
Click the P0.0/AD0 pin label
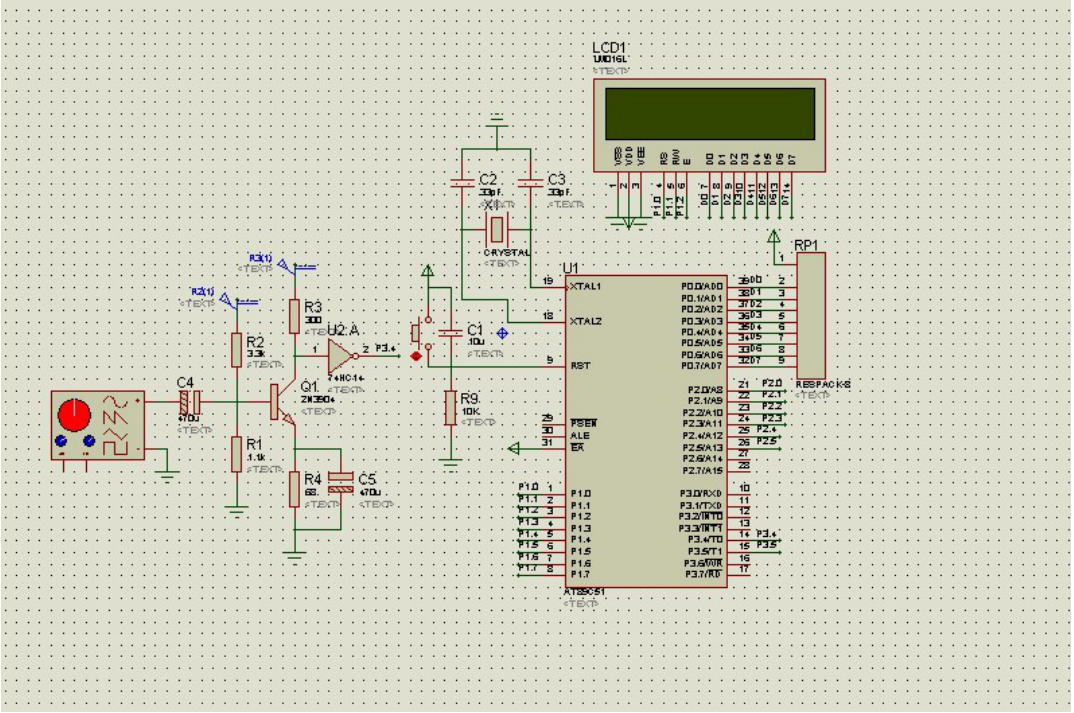(x=702, y=286)
